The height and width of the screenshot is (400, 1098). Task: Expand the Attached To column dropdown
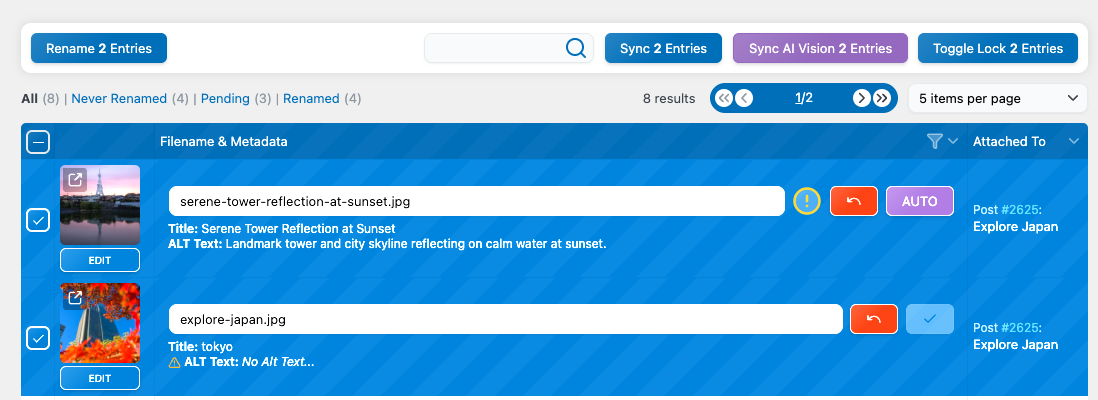[x=1074, y=142]
